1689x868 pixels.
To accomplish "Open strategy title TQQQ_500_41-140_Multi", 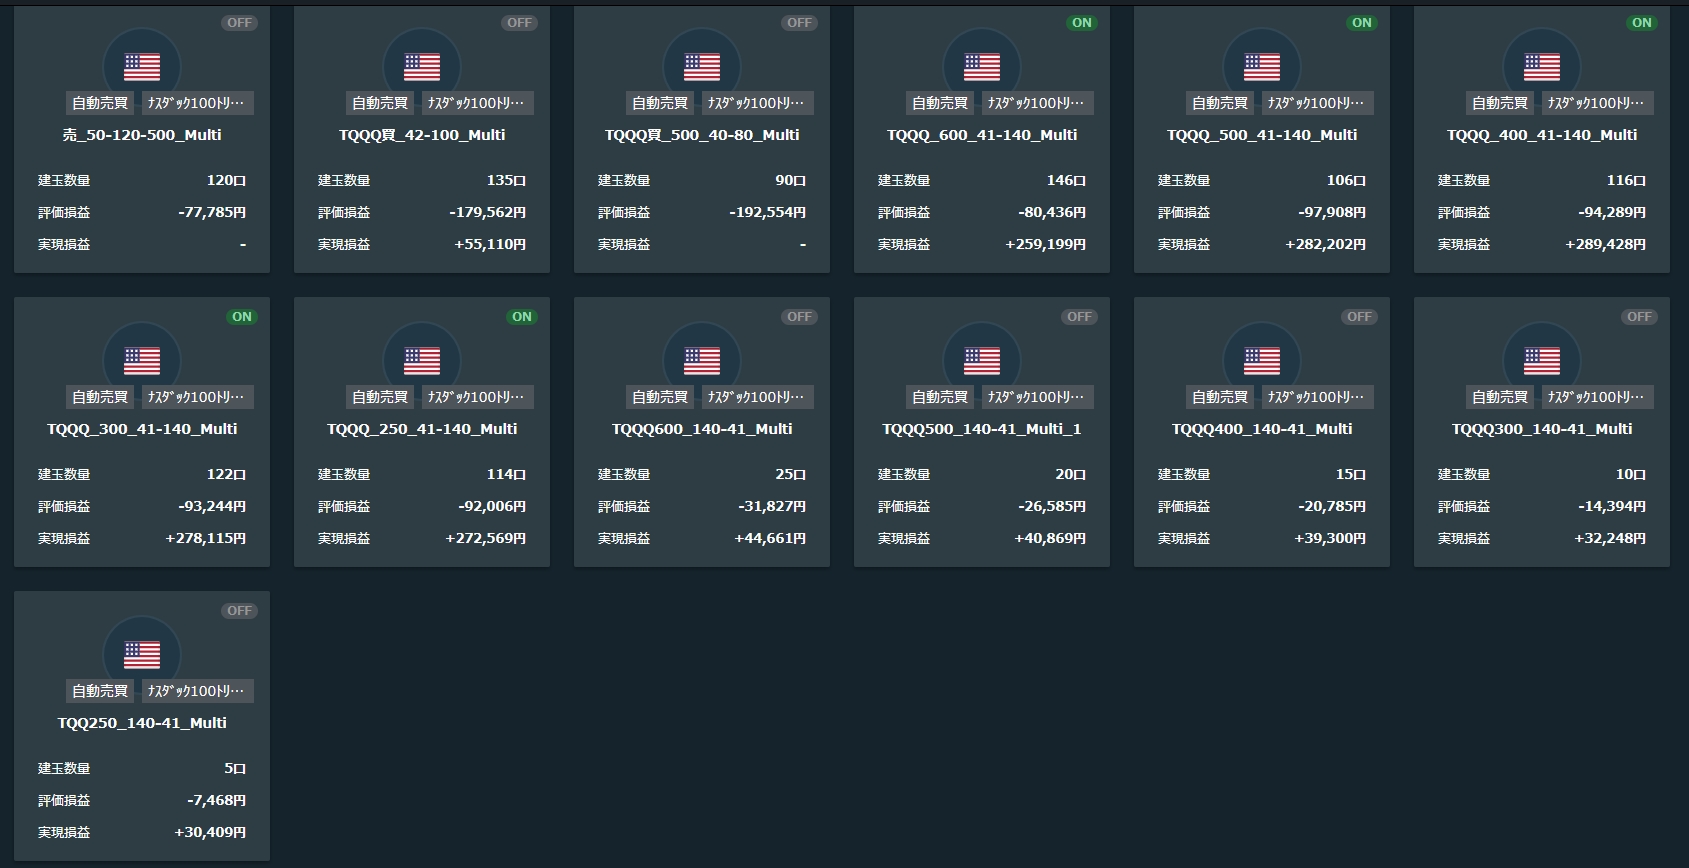I will [x=1262, y=135].
